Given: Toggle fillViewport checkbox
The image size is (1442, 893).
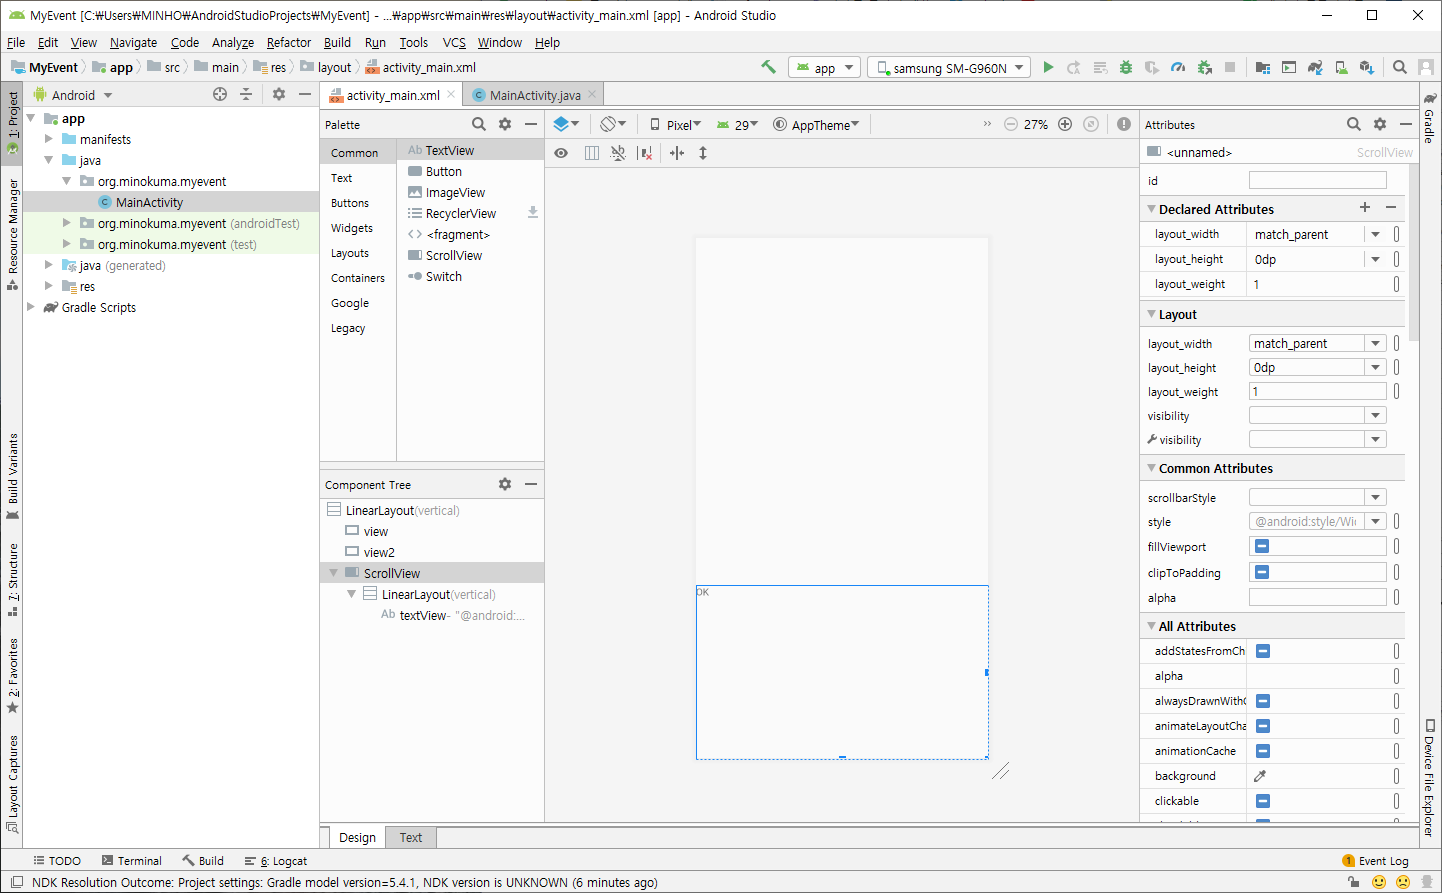Looking at the screenshot, I should point(1262,546).
